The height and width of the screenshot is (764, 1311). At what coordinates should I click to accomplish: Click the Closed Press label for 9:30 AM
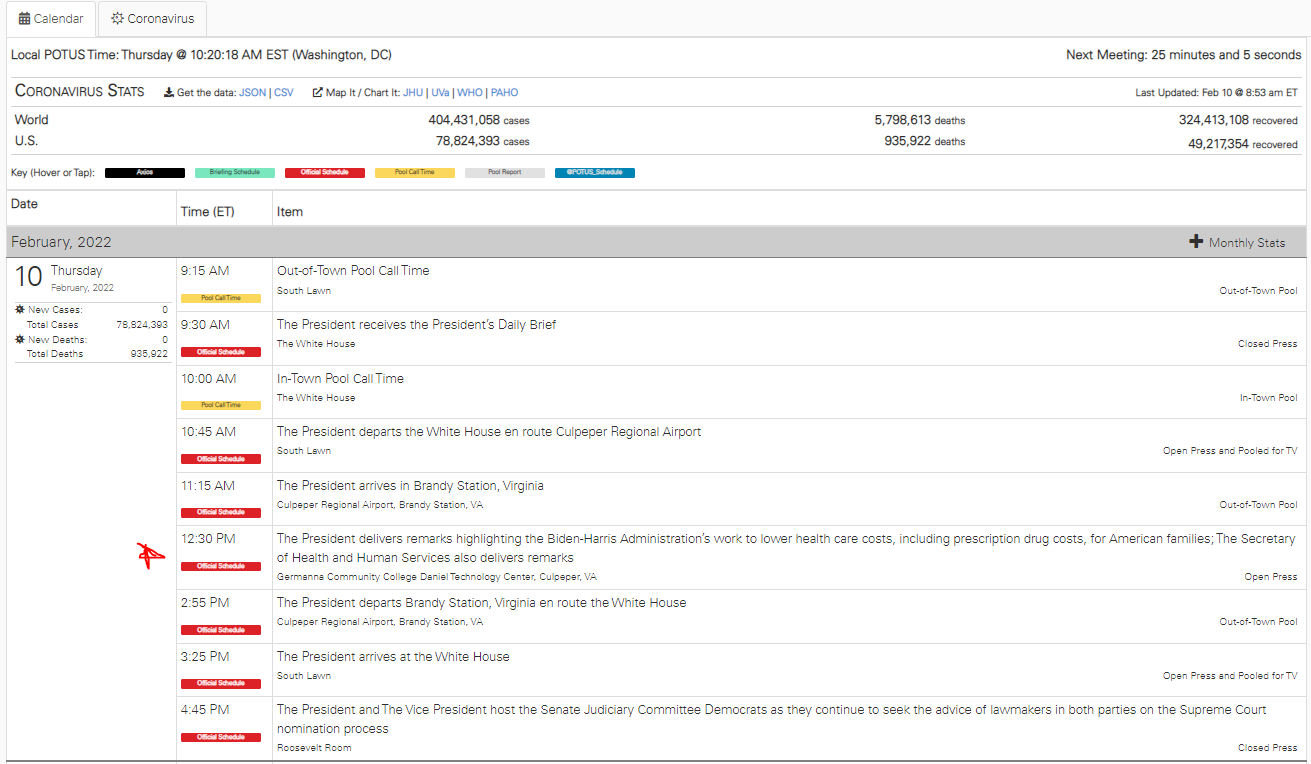(x=1268, y=344)
